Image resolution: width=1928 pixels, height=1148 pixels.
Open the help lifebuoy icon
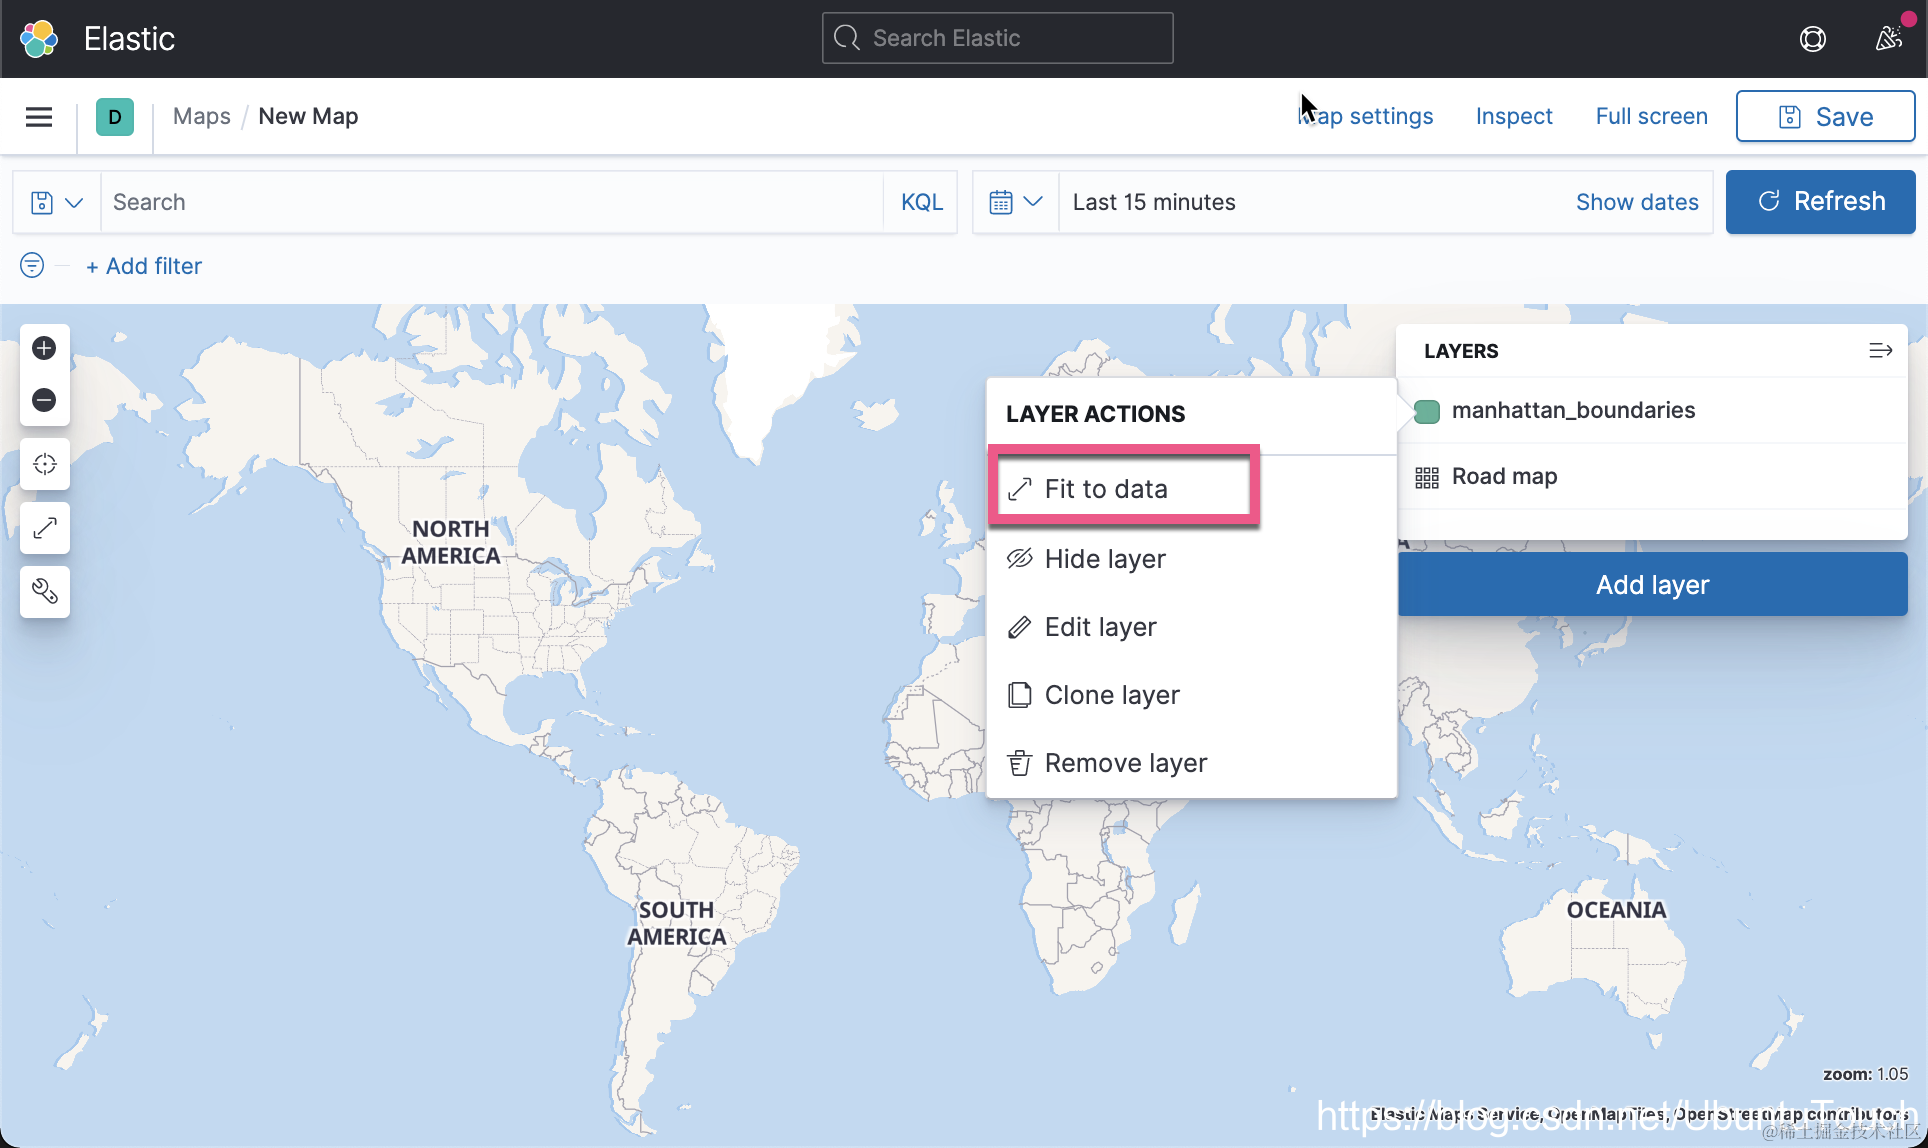[1812, 39]
